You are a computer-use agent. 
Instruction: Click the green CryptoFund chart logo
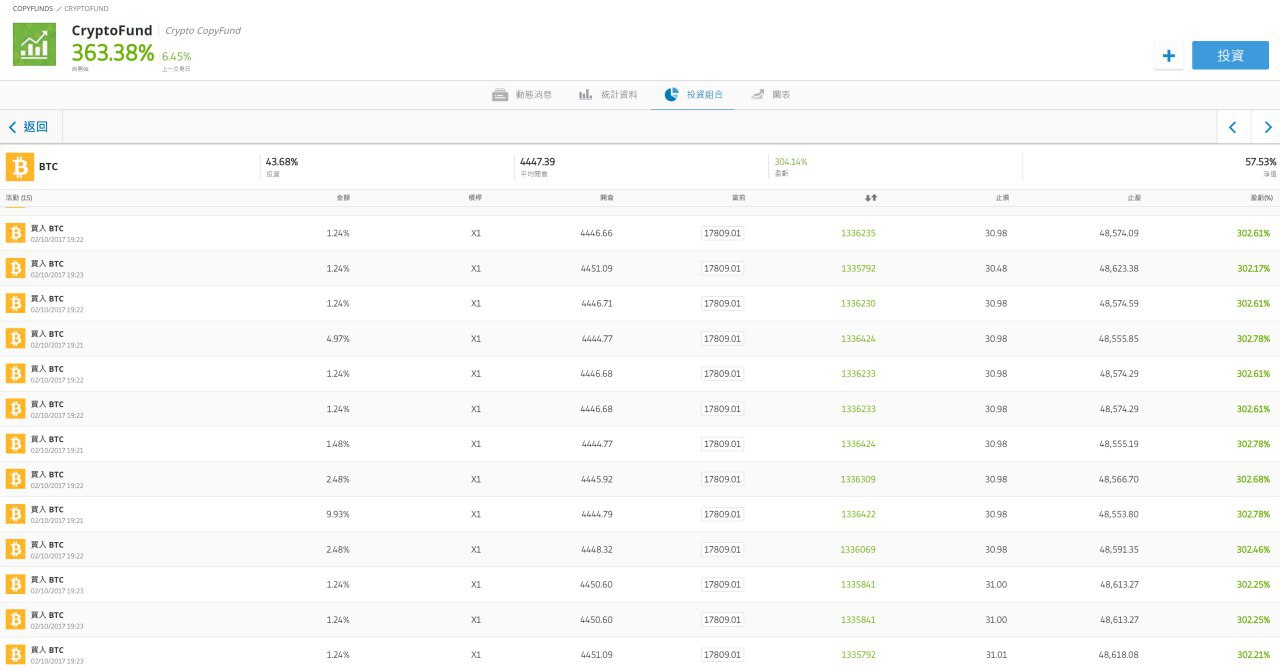(34, 44)
